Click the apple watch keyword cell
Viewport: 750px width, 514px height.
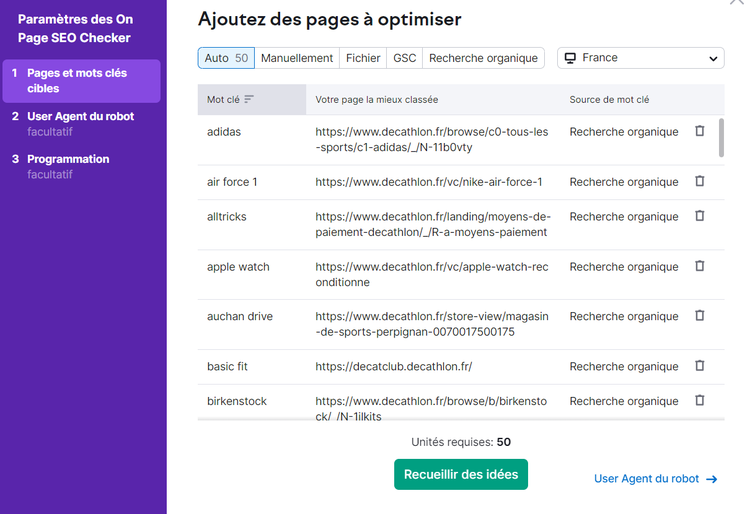(238, 267)
